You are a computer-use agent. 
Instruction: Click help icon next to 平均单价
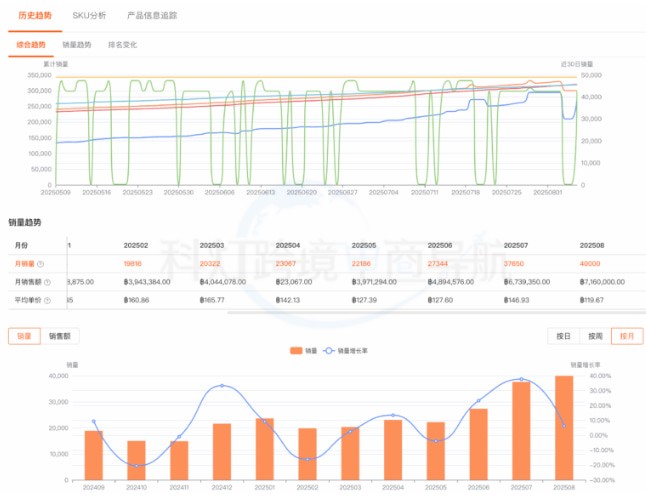pyautogui.click(x=46, y=298)
